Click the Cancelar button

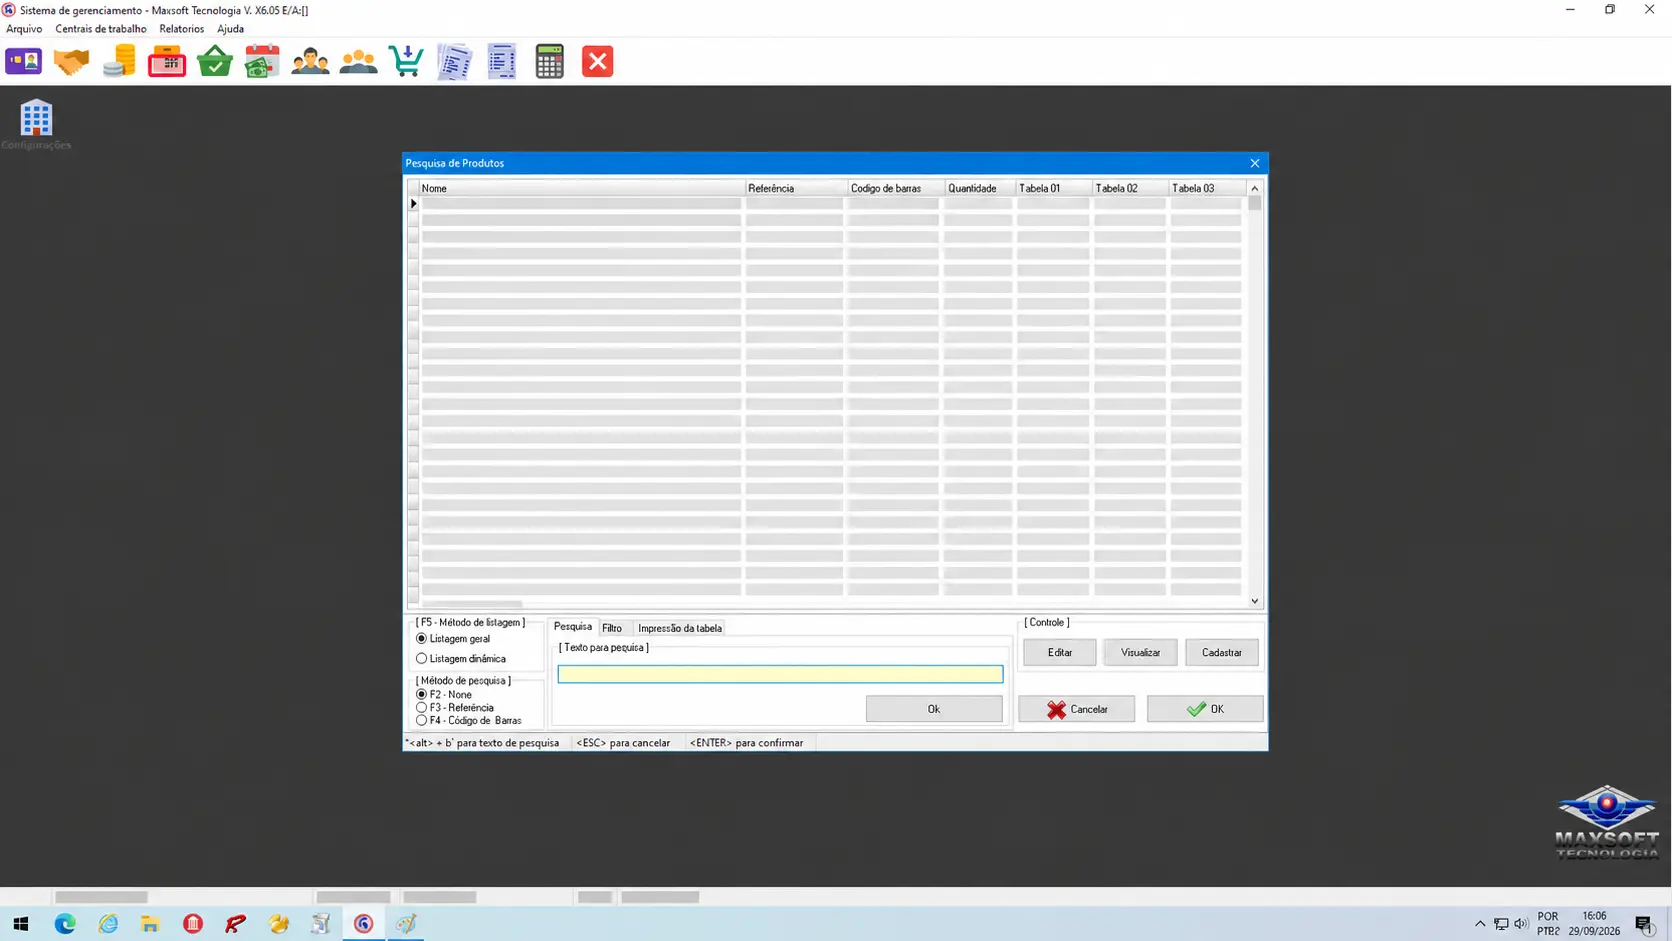tap(1076, 709)
